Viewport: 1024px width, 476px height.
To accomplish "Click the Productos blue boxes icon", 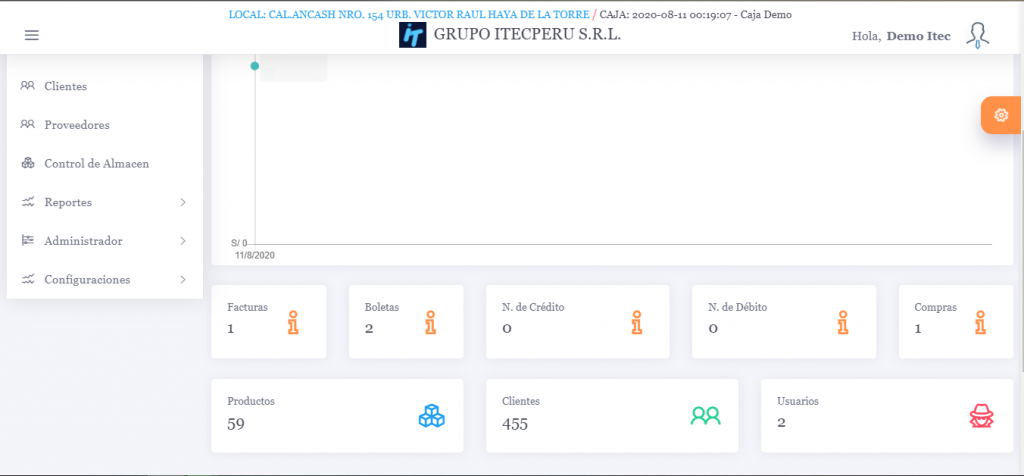I will [x=431, y=416].
